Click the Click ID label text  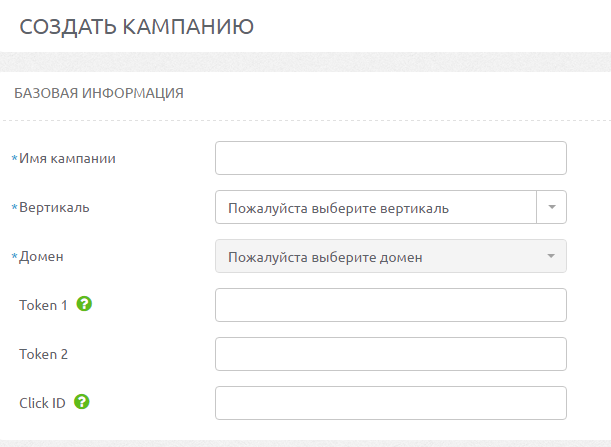click(42, 403)
